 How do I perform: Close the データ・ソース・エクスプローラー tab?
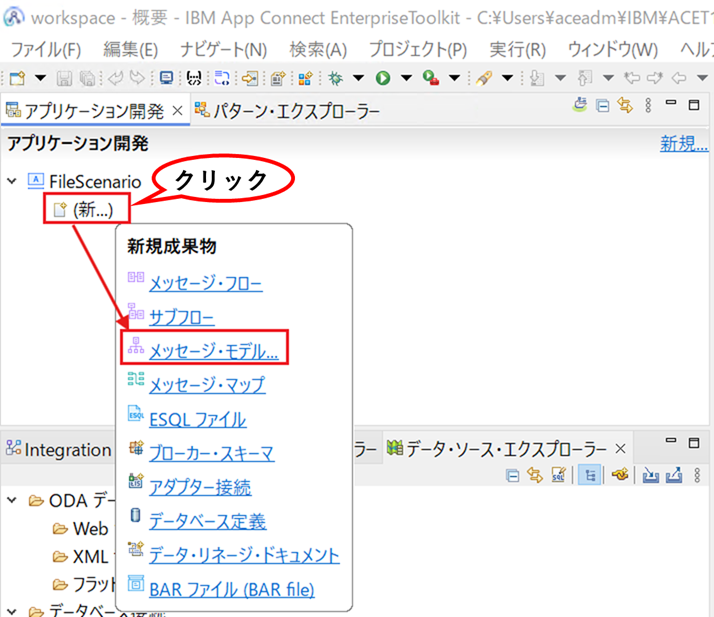(x=620, y=449)
